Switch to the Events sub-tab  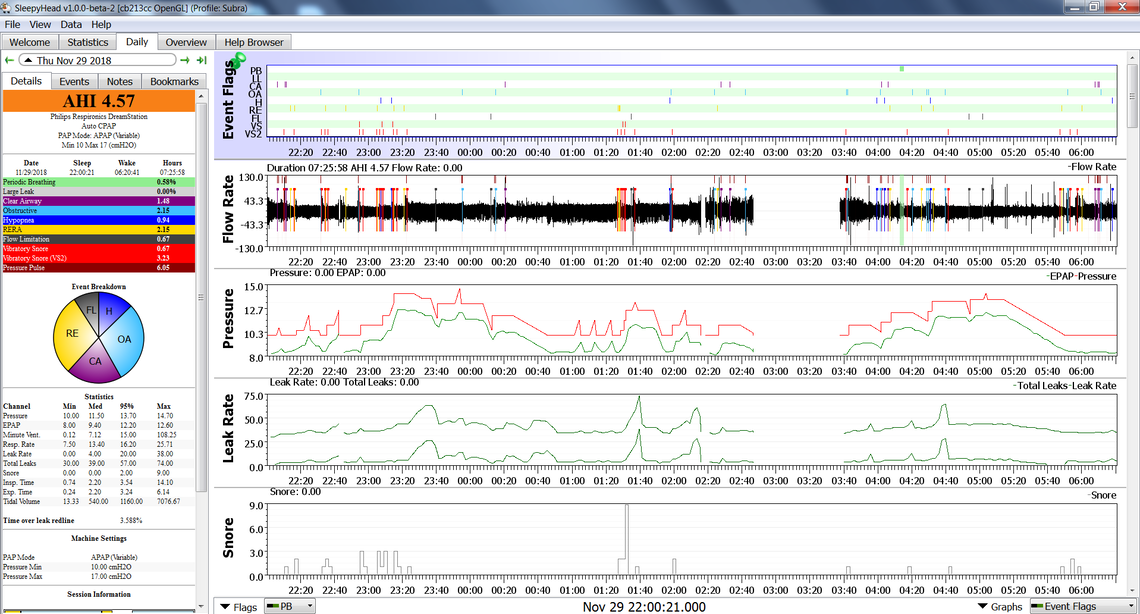pos(74,81)
